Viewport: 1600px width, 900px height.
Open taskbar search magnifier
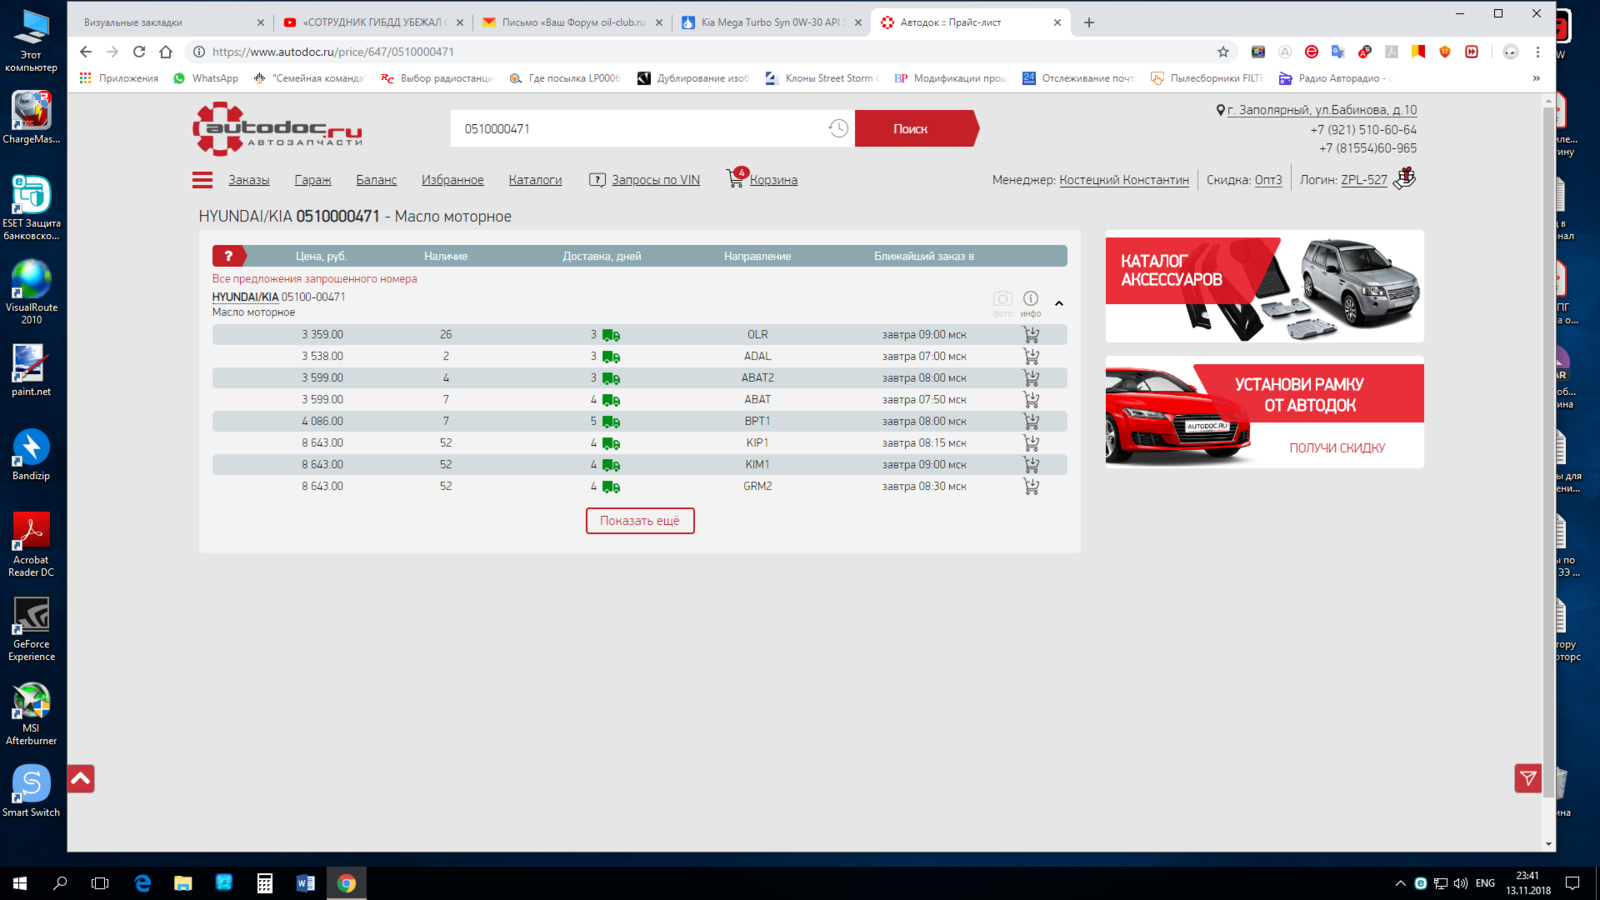(60, 883)
